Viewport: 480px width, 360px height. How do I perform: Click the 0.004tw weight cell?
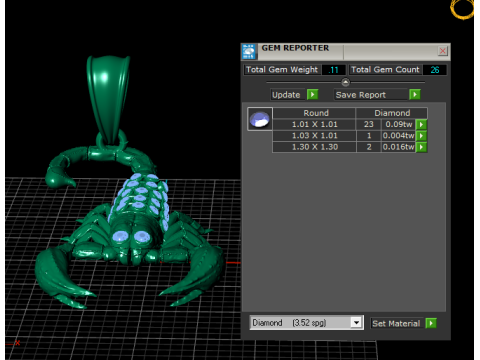(399, 136)
